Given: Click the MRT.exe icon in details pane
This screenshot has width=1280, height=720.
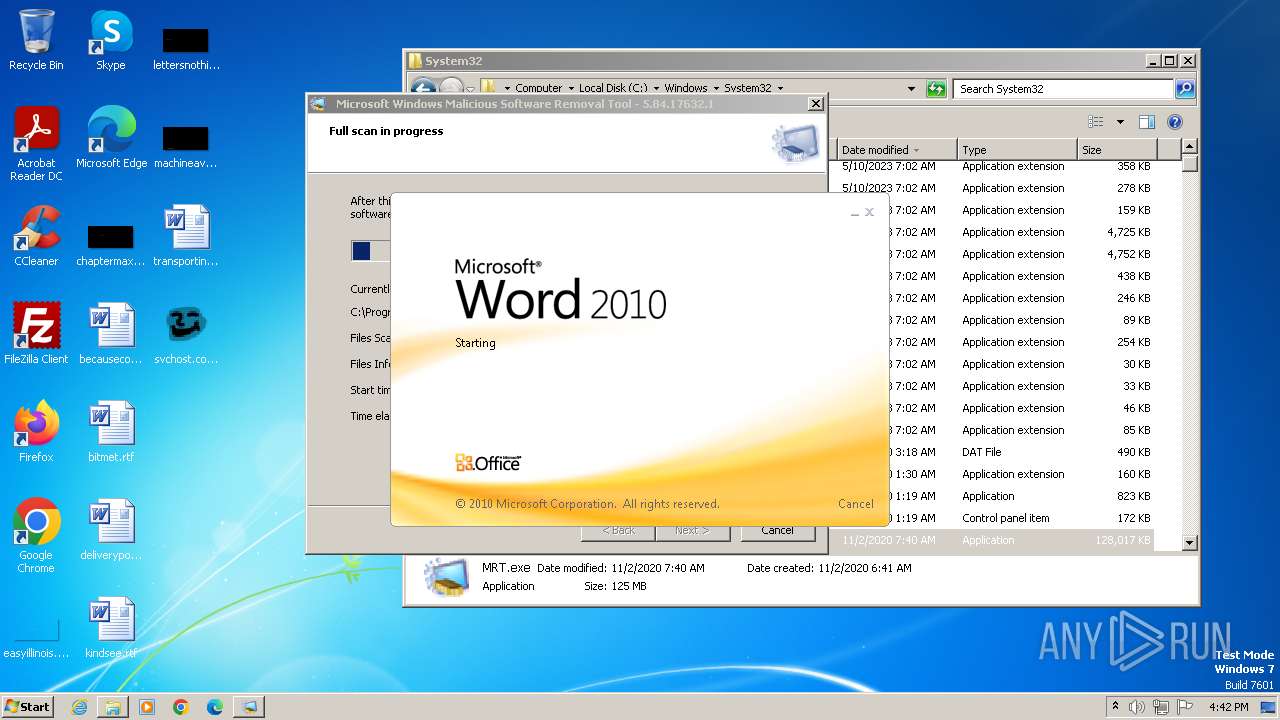Looking at the screenshot, I should 446,577.
